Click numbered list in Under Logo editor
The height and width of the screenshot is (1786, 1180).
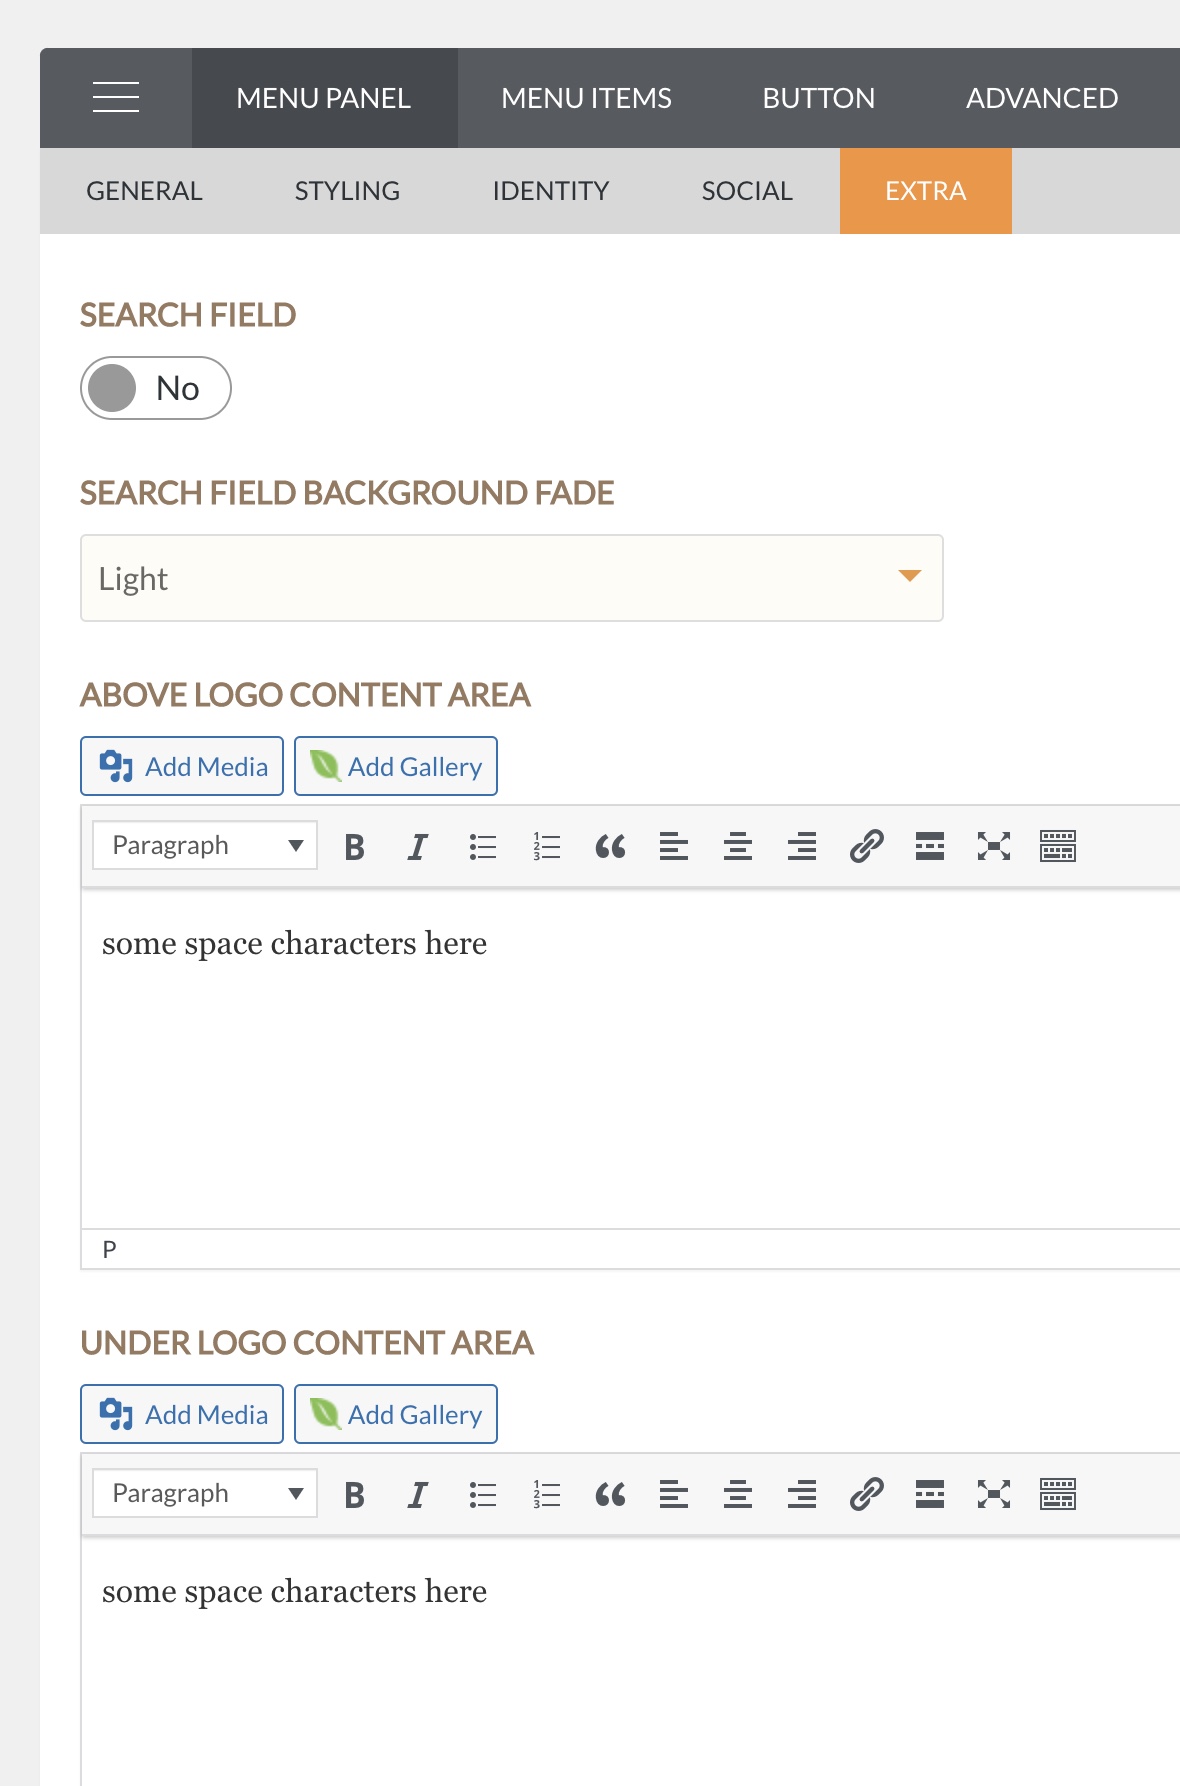pyautogui.click(x=546, y=1495)
